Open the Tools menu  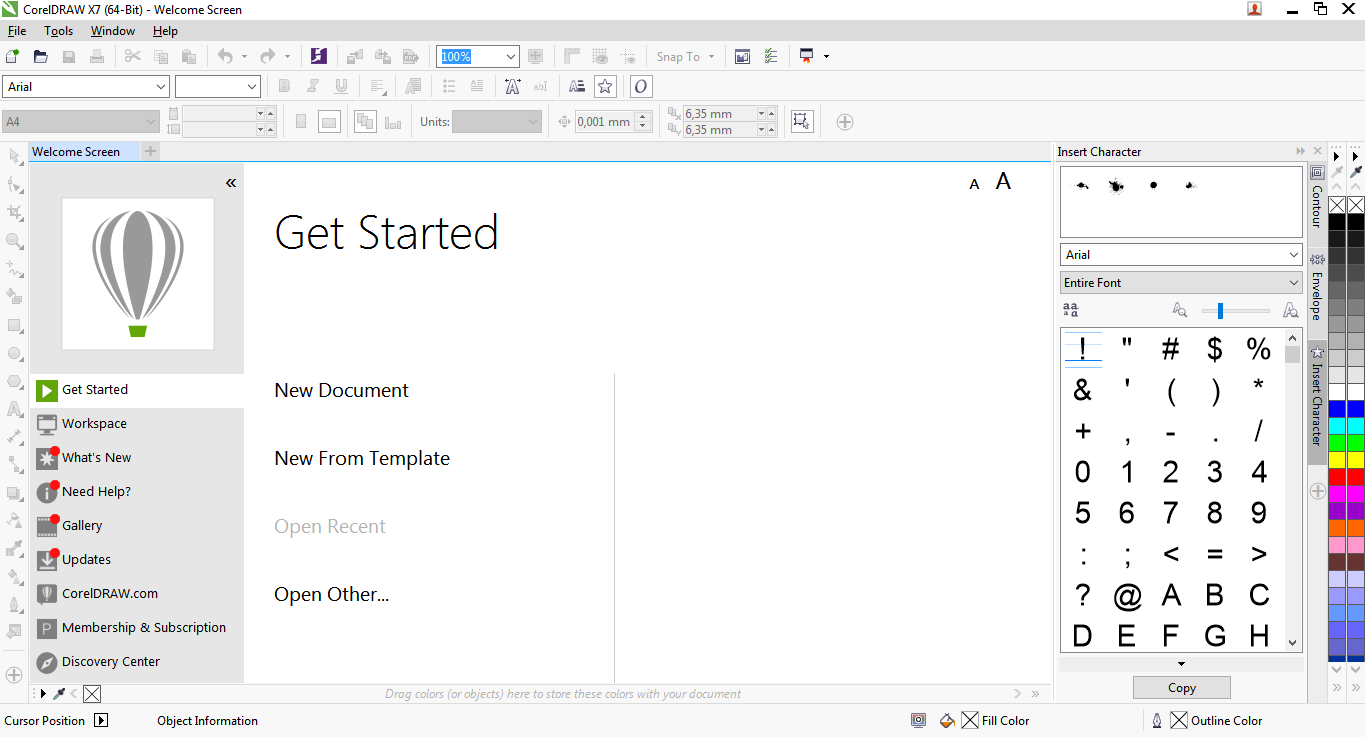coord(59,31)
